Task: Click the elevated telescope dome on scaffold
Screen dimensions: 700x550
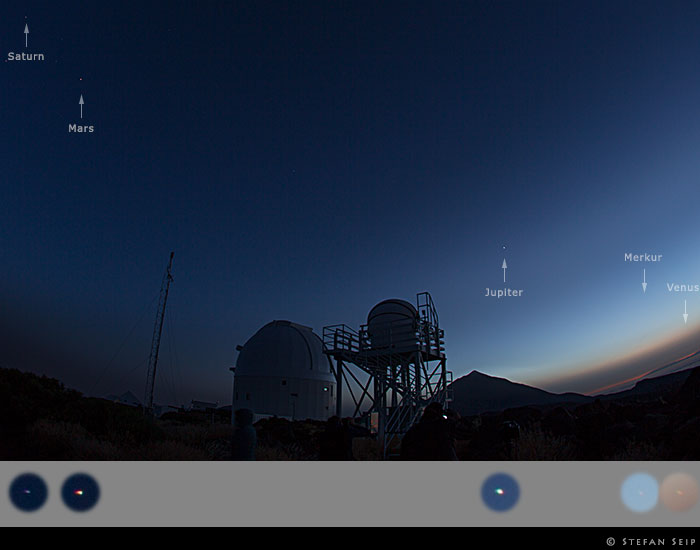Action: pos(392,324)
